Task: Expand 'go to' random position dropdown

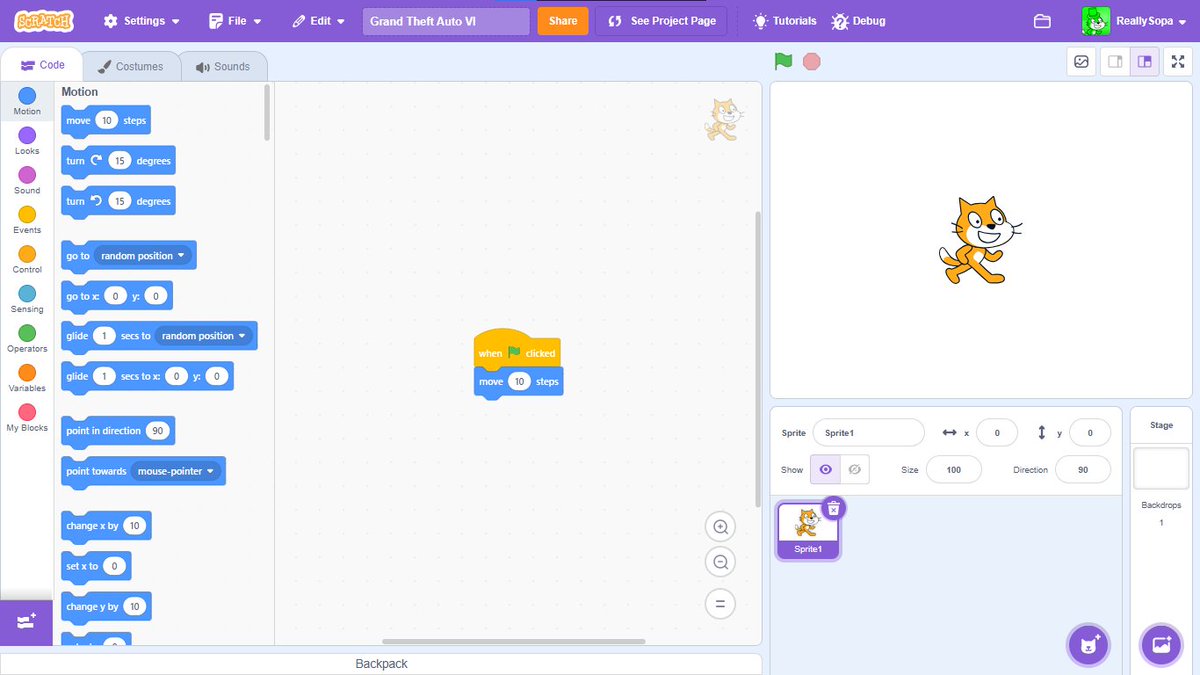Action: [143, 256]
